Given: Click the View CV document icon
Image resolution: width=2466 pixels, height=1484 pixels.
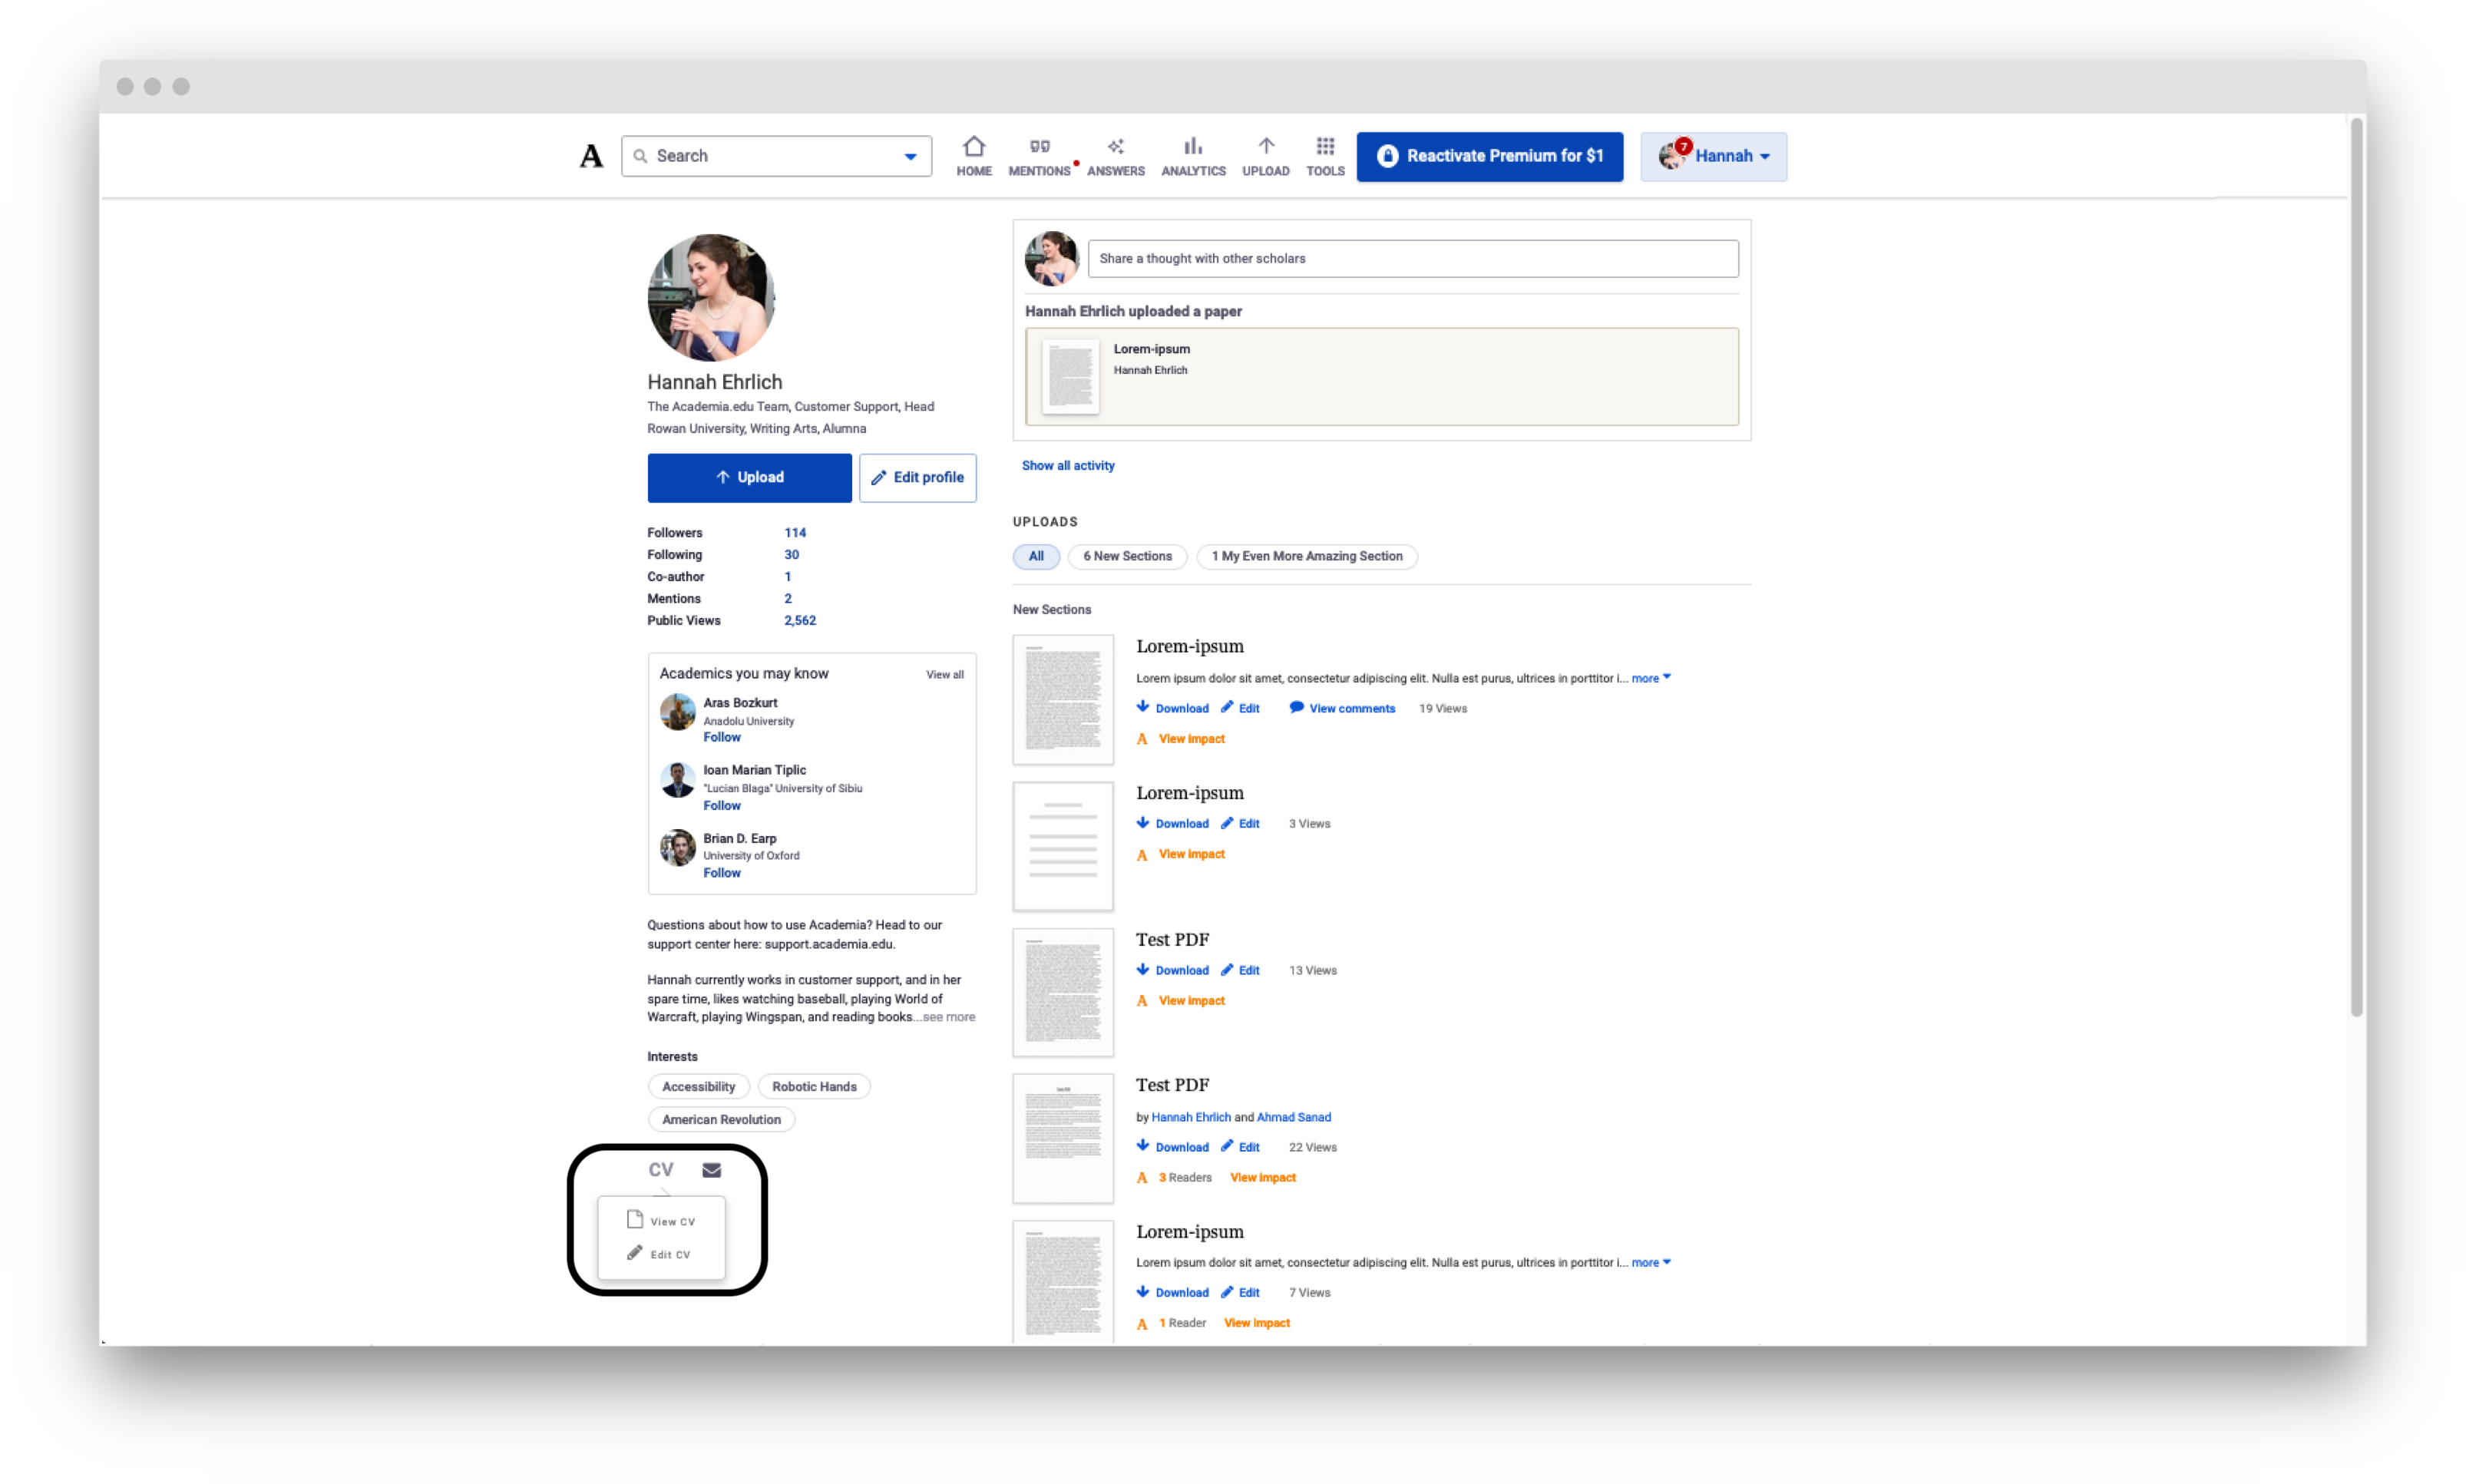Looking at the screenshot, I should pos(634,1219).
